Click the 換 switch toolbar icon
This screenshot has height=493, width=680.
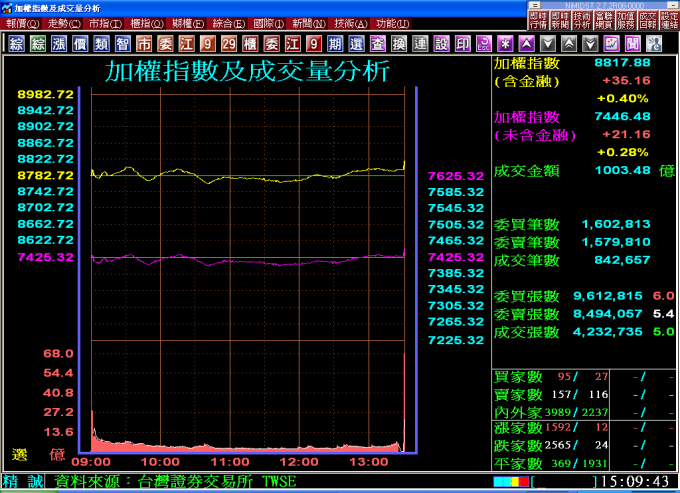399,44
